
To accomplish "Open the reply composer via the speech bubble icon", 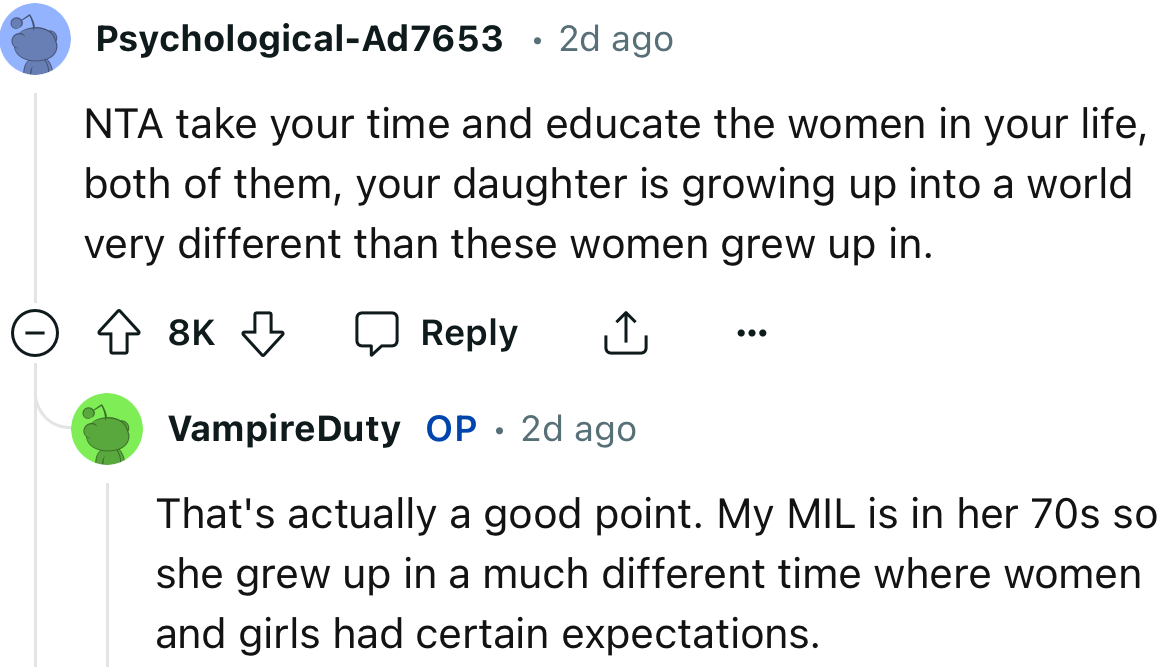I will pyautogui.click(x=379, y=333).
